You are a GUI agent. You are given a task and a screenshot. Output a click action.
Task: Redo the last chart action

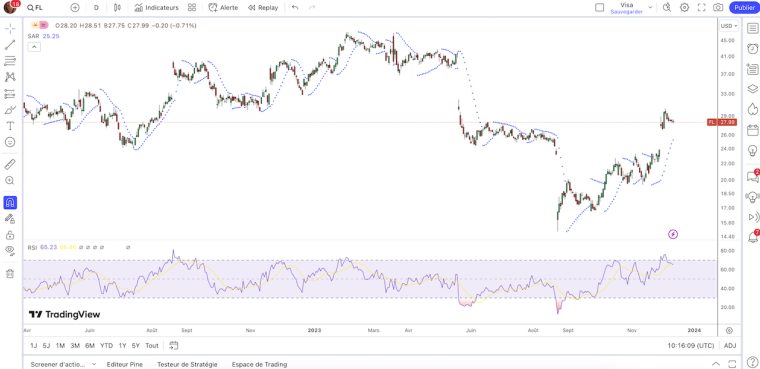pyautogui.click(x=312, y=8)
